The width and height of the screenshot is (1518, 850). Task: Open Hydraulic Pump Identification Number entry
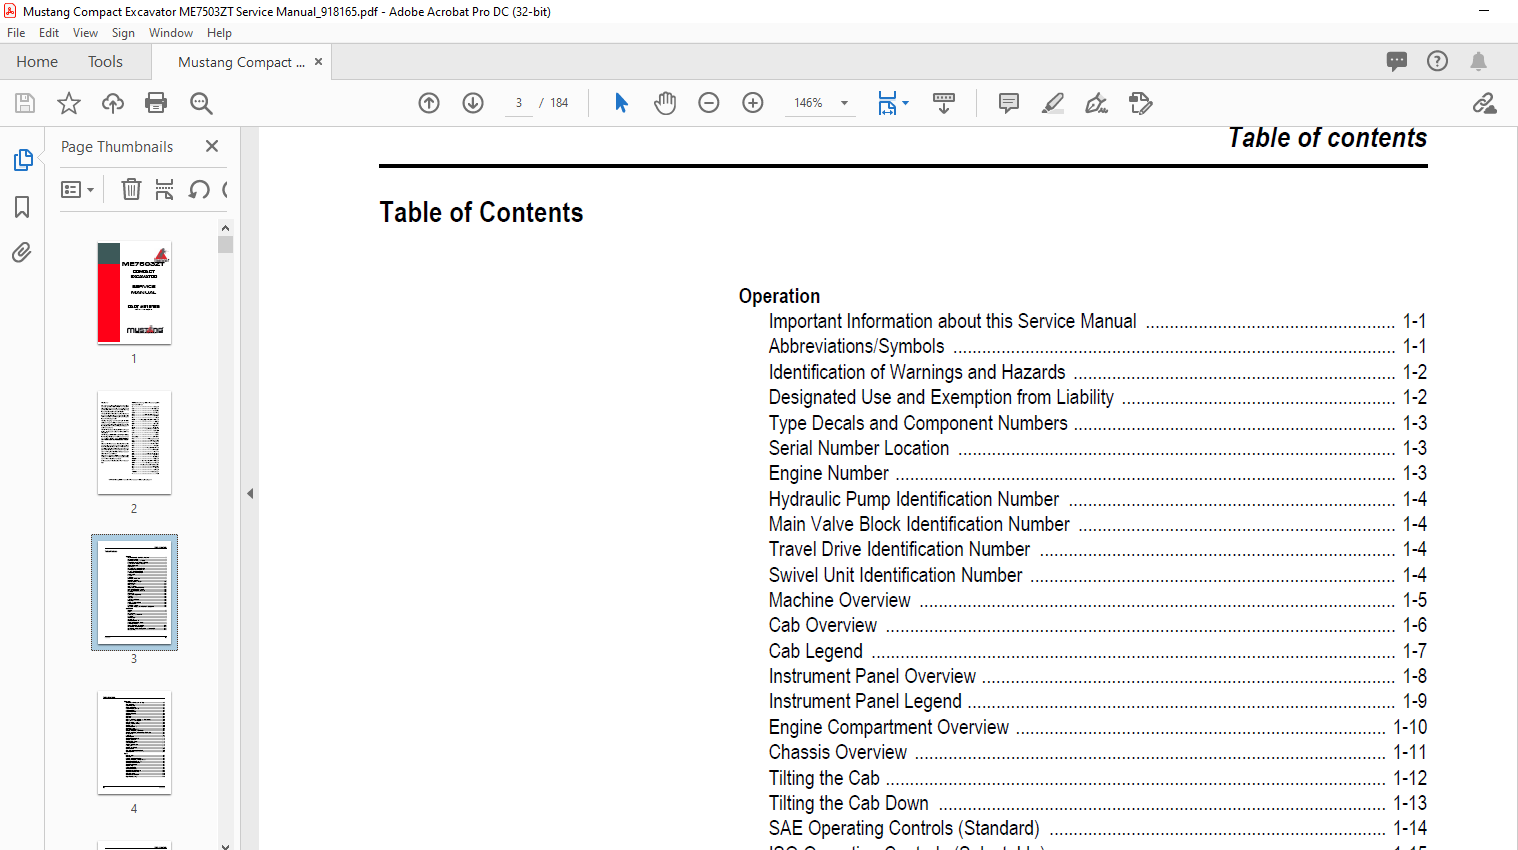1097,500
